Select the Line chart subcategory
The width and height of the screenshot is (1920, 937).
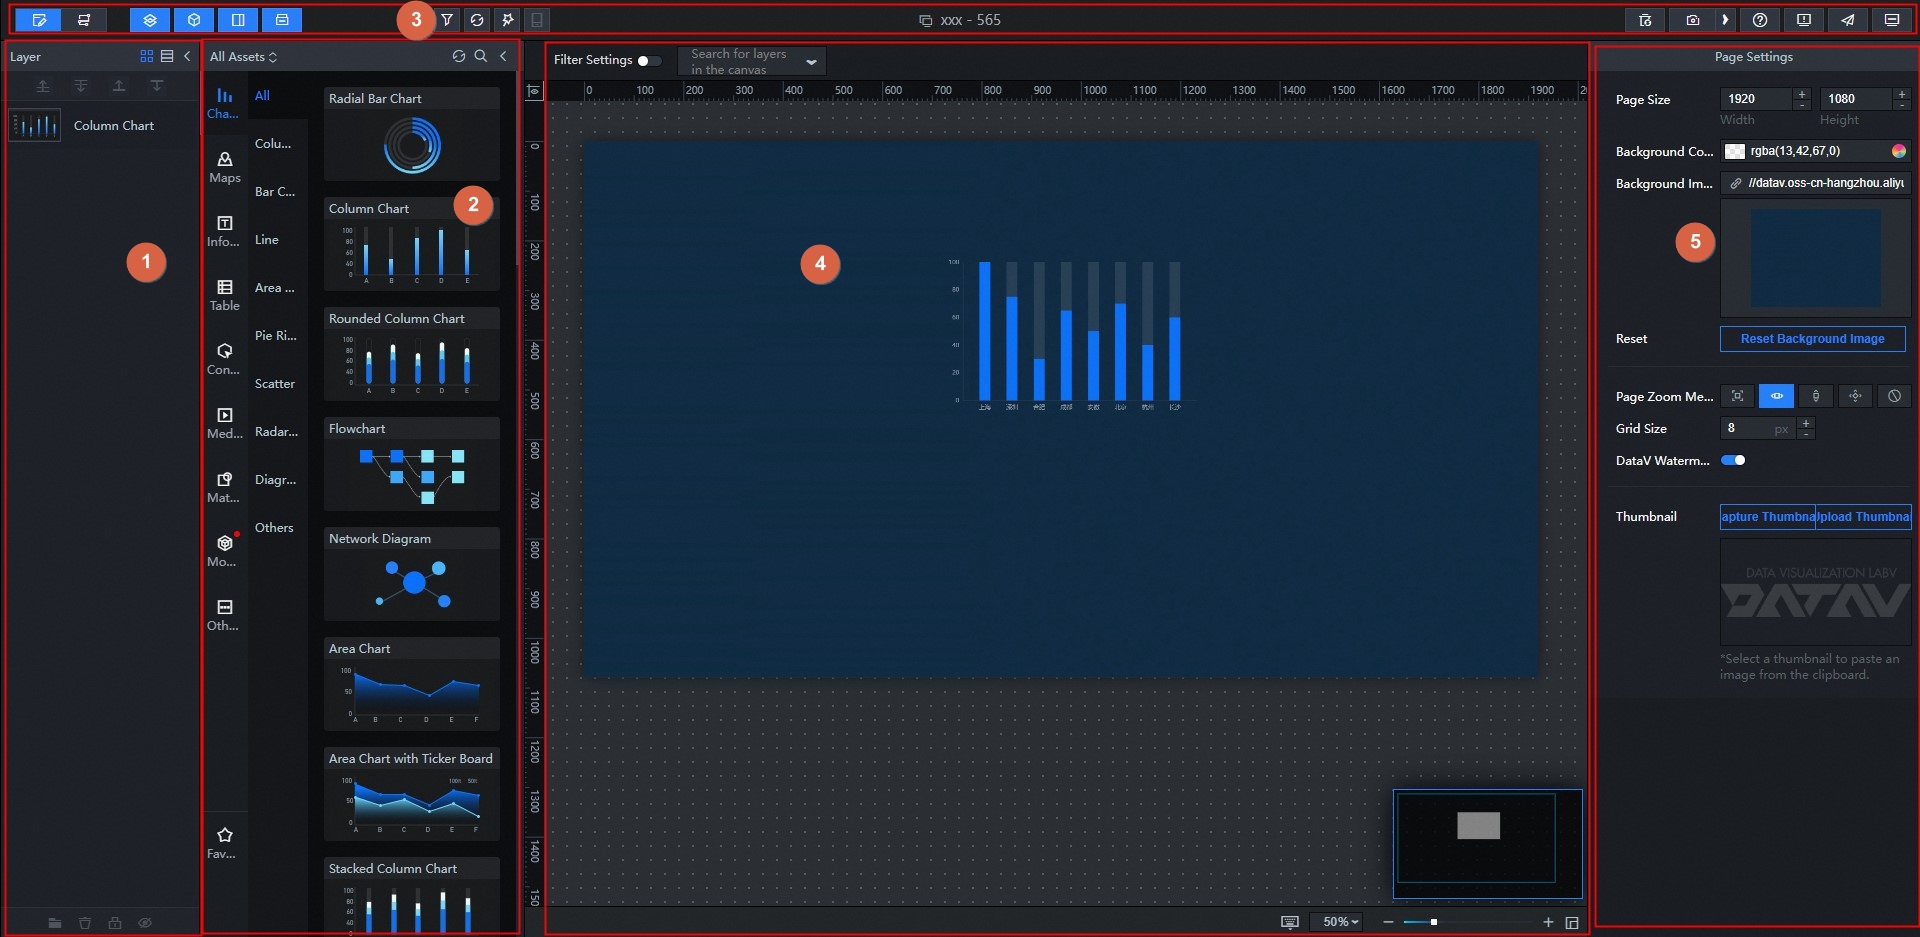(267, 240)
